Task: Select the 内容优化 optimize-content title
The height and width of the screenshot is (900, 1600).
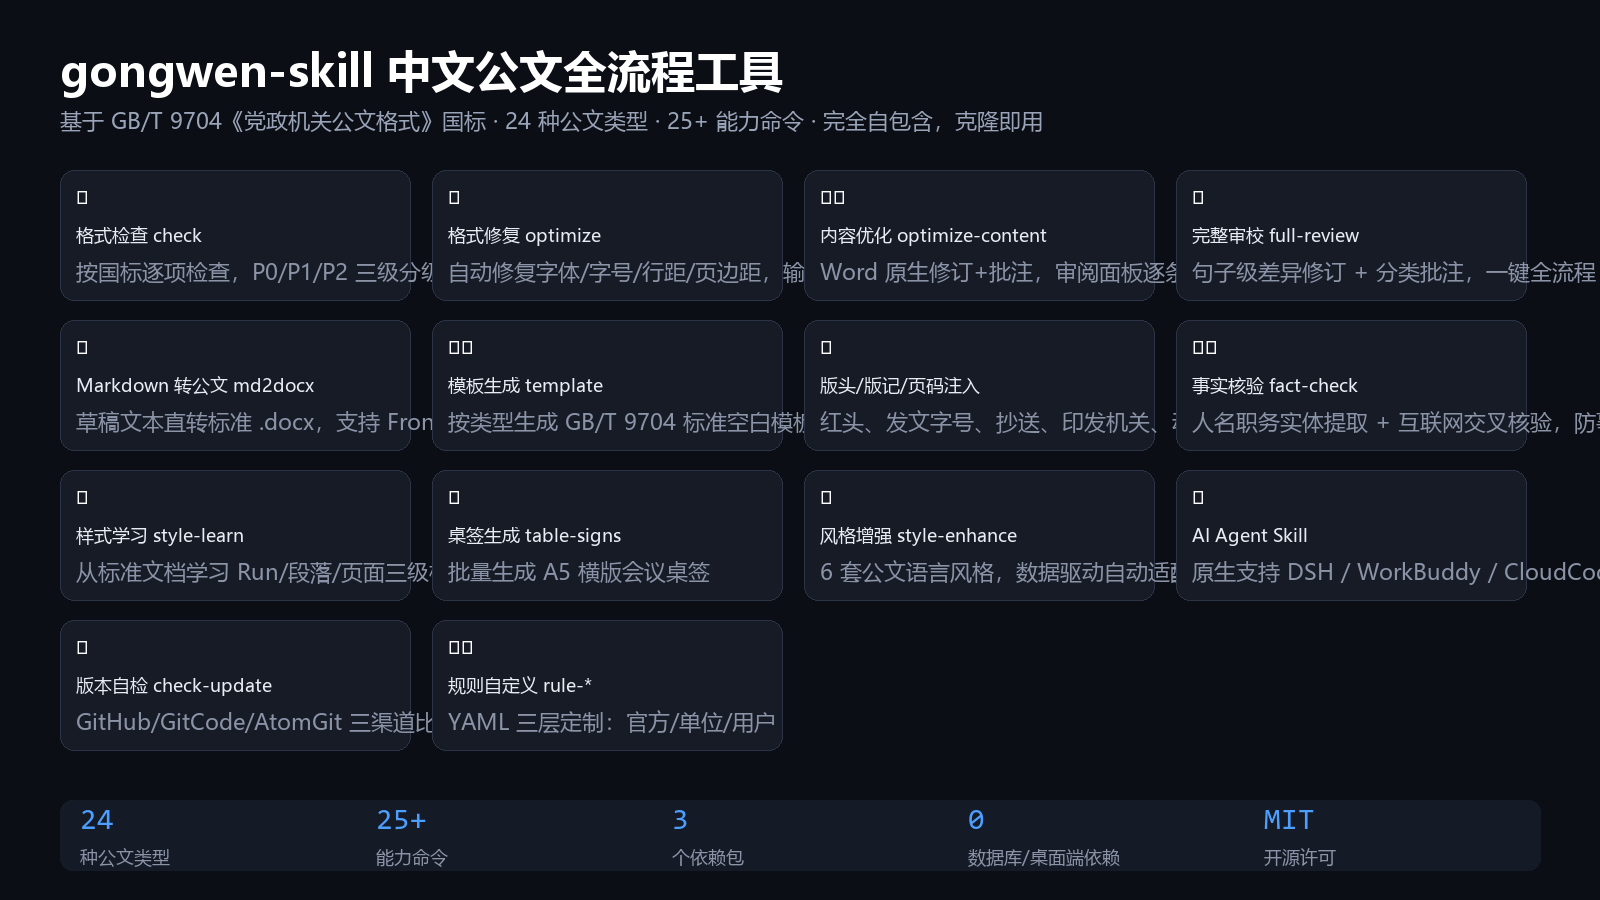Action: click(933, 236)
